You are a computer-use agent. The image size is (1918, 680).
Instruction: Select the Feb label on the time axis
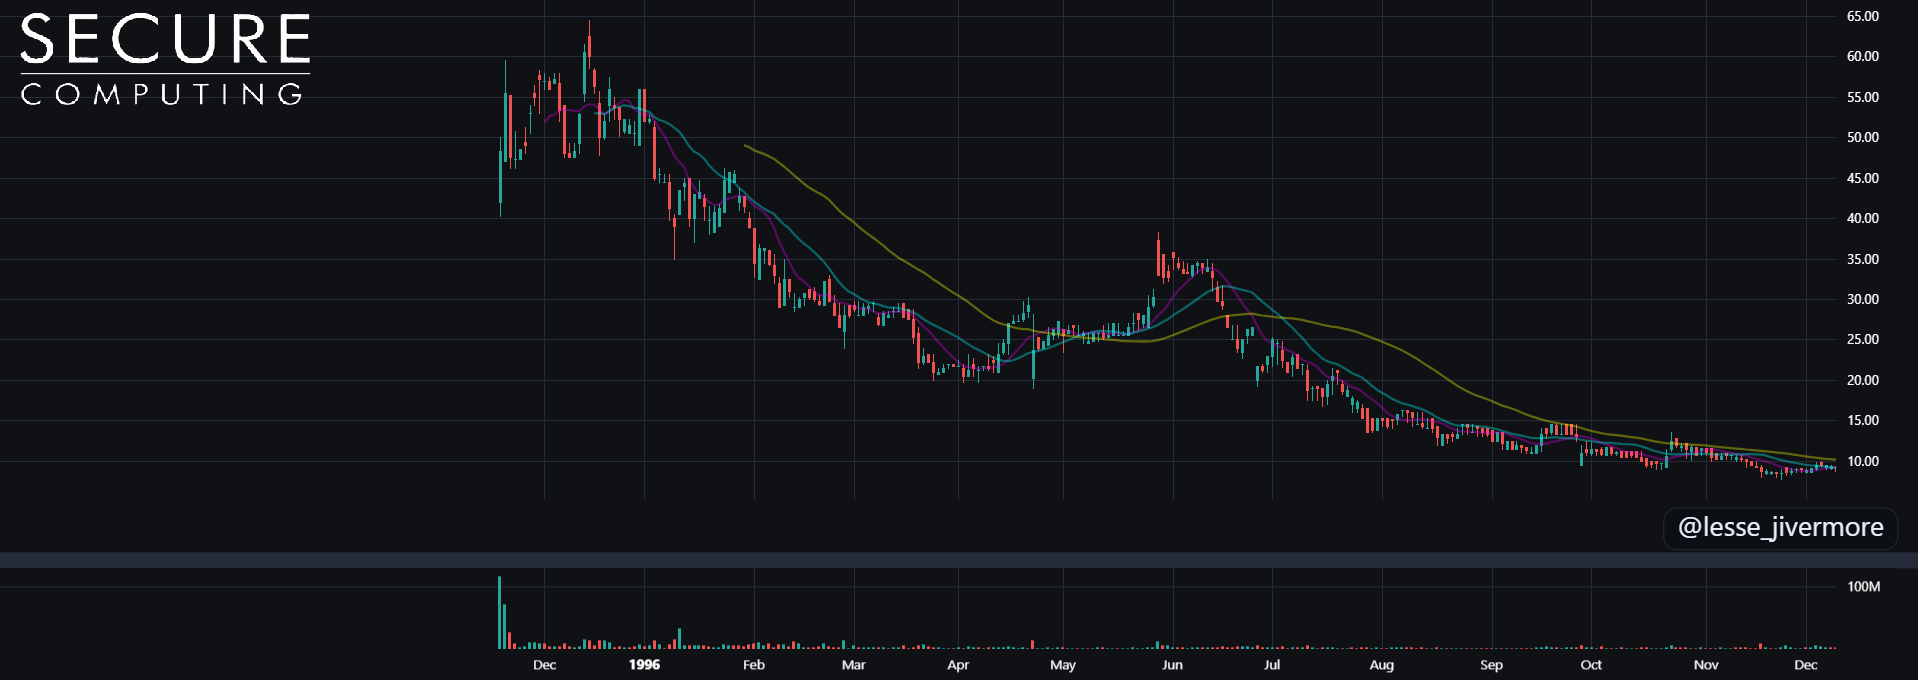(x=754, y=665)
